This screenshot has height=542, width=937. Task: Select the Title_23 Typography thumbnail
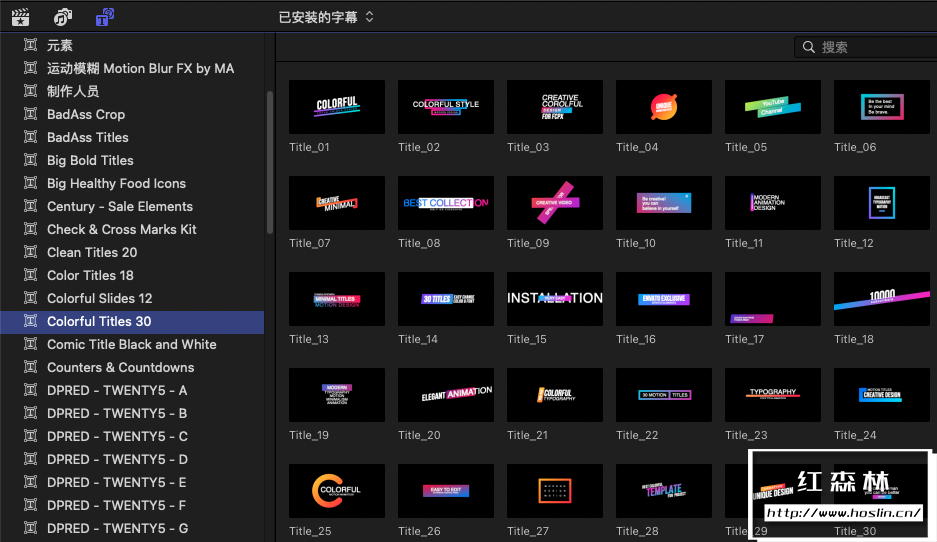pos(773,395)
